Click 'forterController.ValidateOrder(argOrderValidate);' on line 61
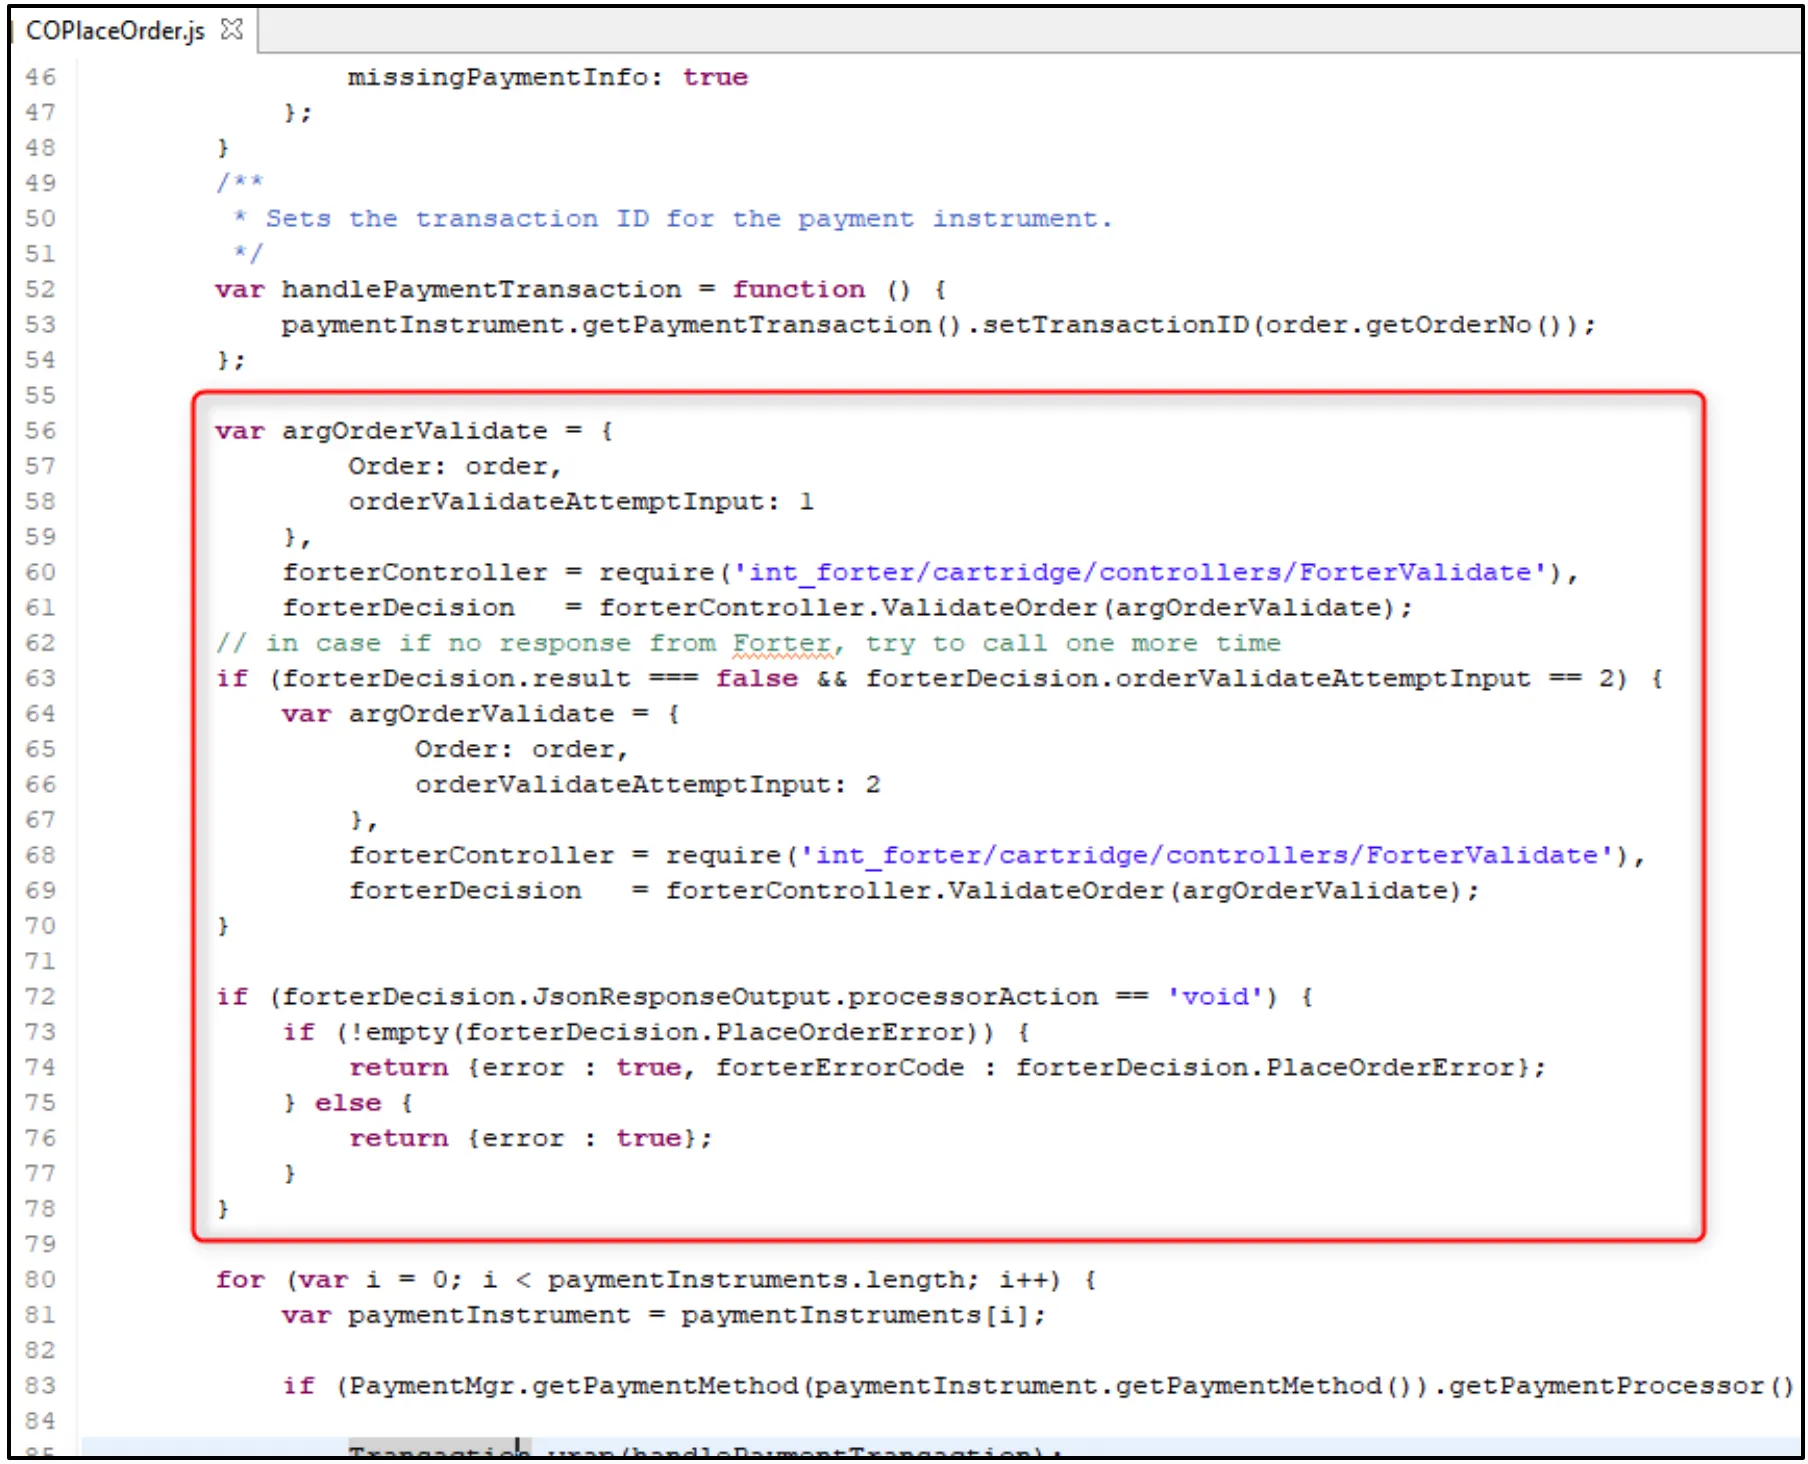Viewport: 1808px width, 1464px height. click(1005, 608)
